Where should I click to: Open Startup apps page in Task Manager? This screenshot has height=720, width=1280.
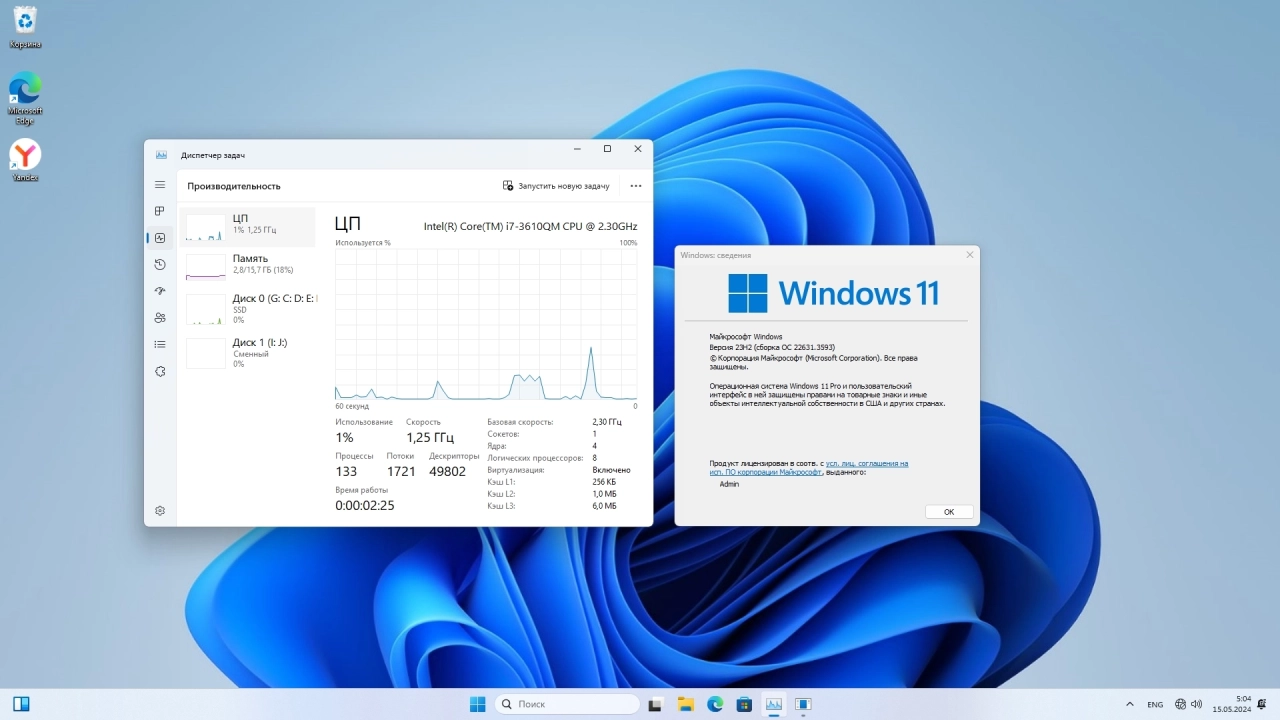[160, 291]
